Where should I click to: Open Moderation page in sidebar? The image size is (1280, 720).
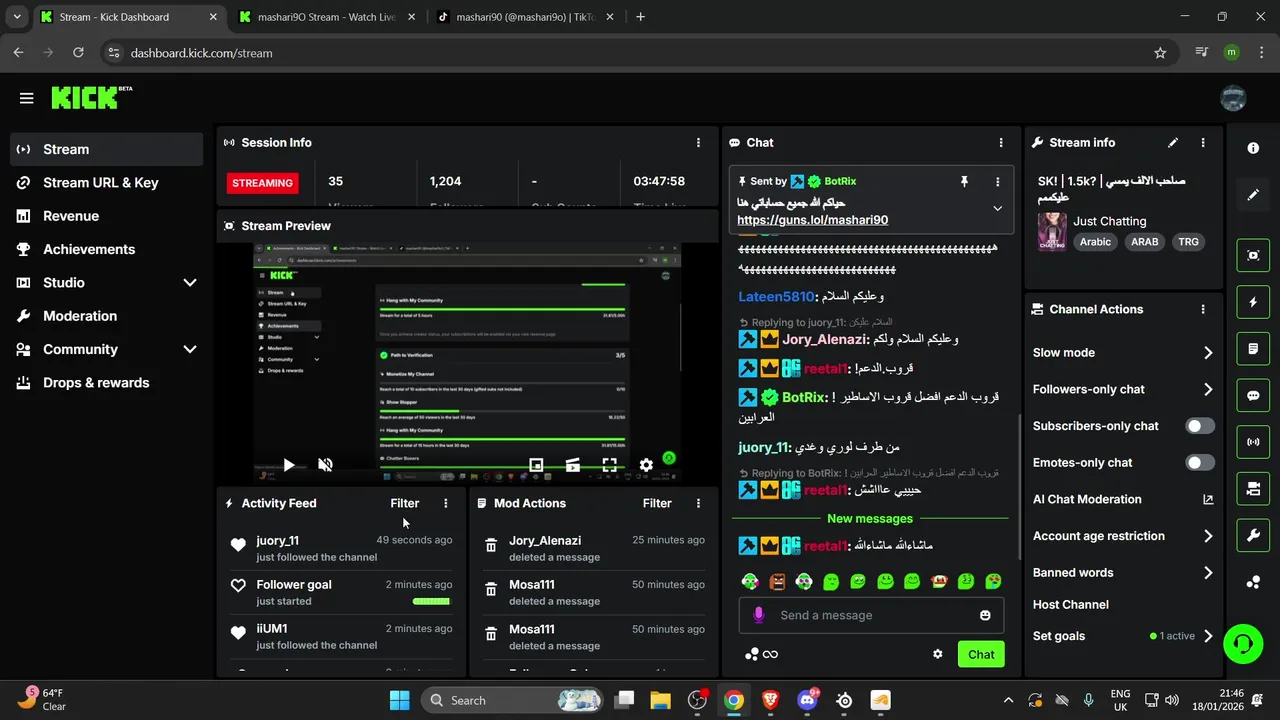point(107,316)
